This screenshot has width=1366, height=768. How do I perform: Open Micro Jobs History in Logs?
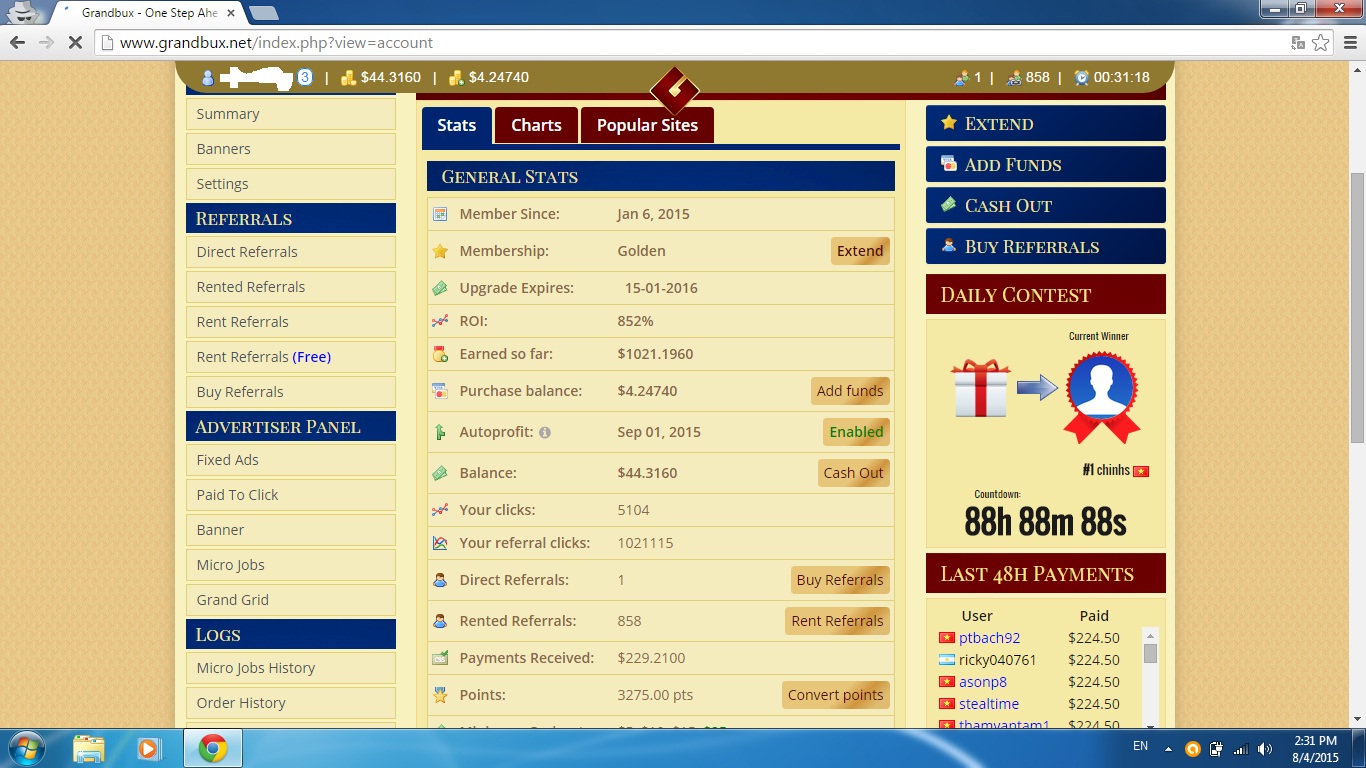[291, 668]
